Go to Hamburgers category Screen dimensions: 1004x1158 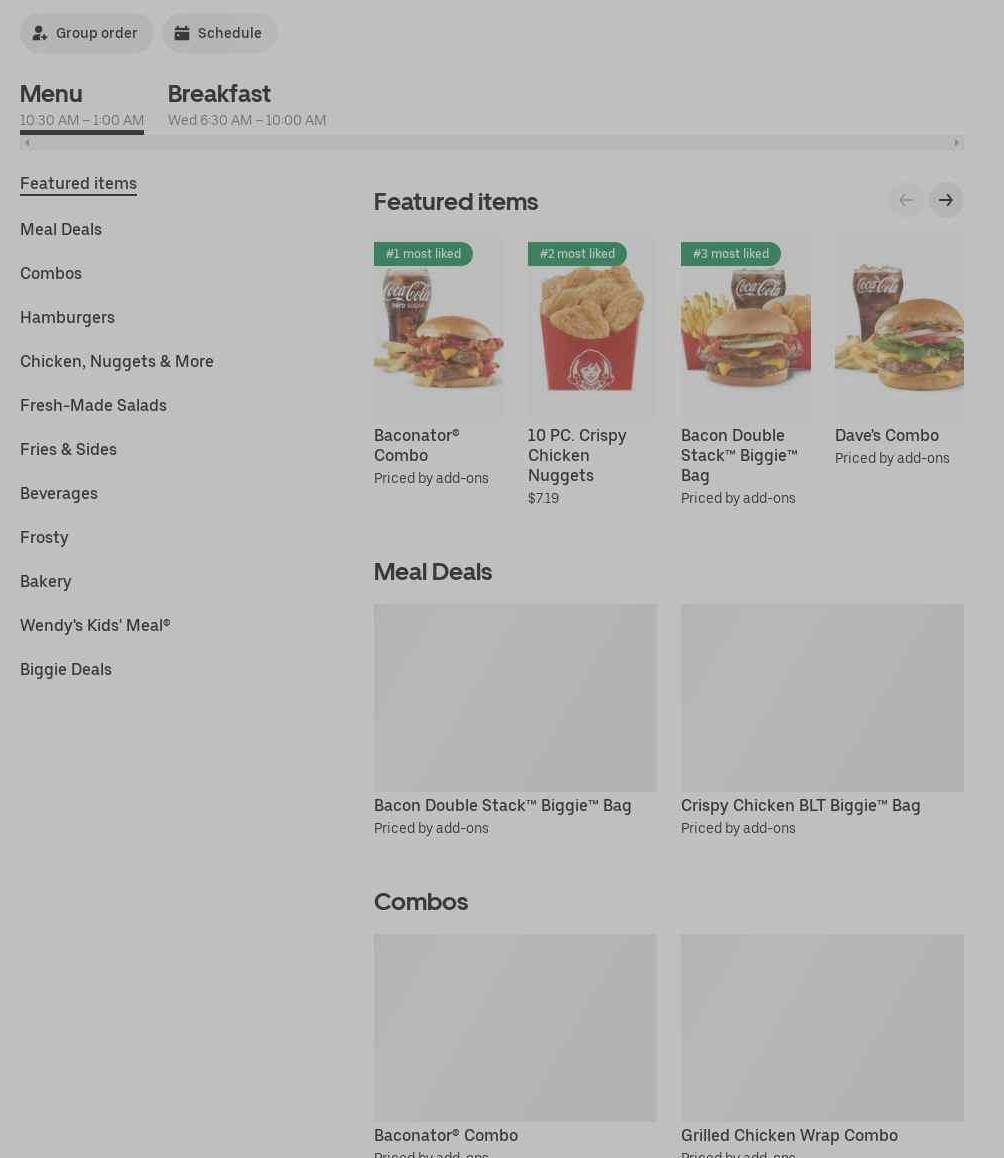[x=67, y=318]
